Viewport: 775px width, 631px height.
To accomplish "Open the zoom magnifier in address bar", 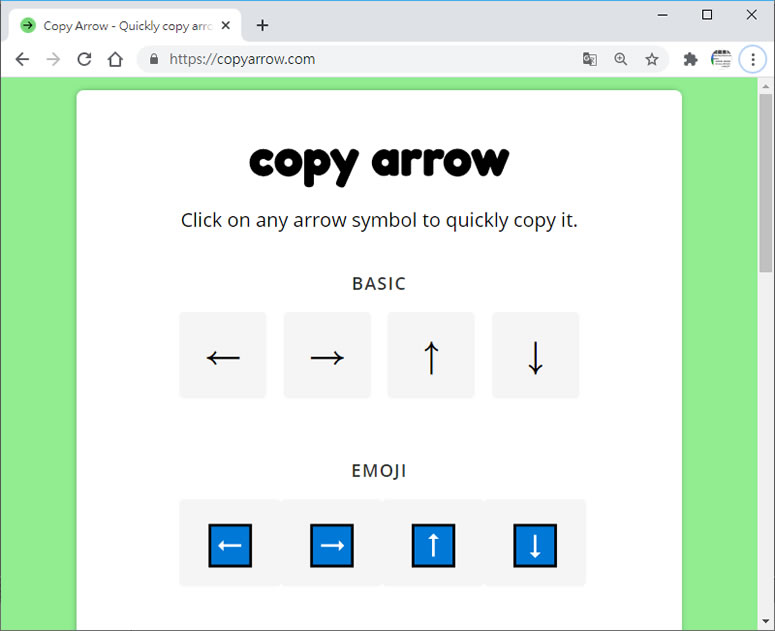I will [621, 59].
